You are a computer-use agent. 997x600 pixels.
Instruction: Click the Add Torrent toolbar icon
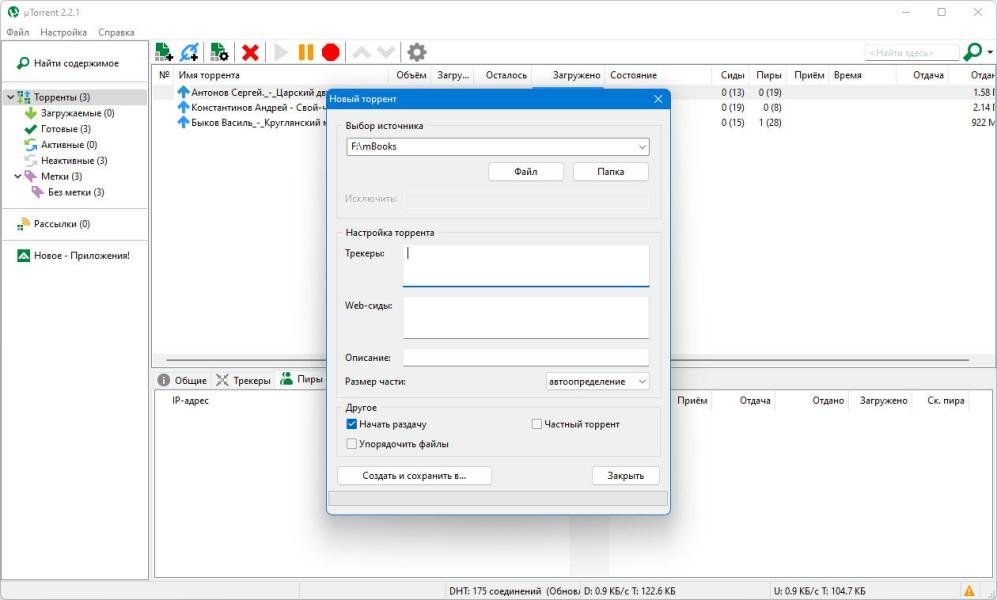pyautogui.click(x=164, y=52)
